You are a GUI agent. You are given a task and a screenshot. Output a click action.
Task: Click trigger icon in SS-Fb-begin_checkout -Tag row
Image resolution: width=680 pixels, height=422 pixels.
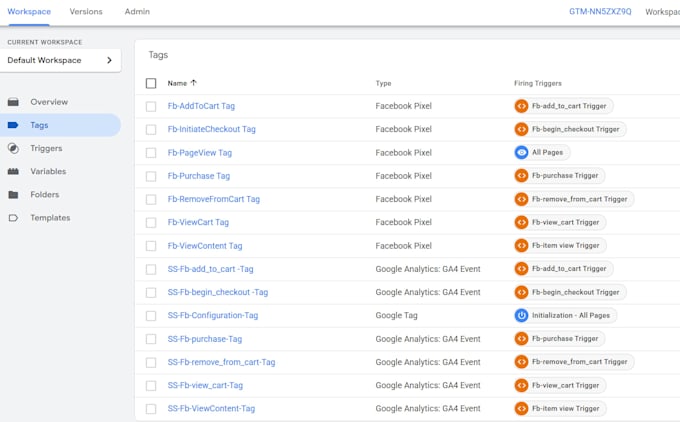521,292
